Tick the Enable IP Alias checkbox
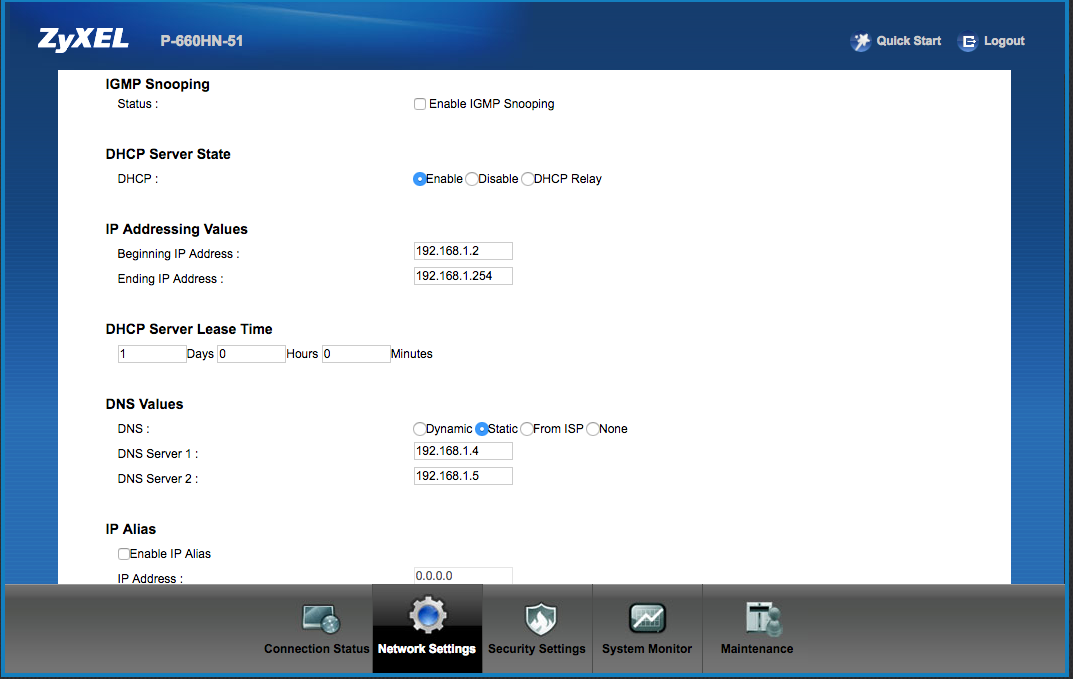This screenshot has width=1073, height=679. pos(124,554)
